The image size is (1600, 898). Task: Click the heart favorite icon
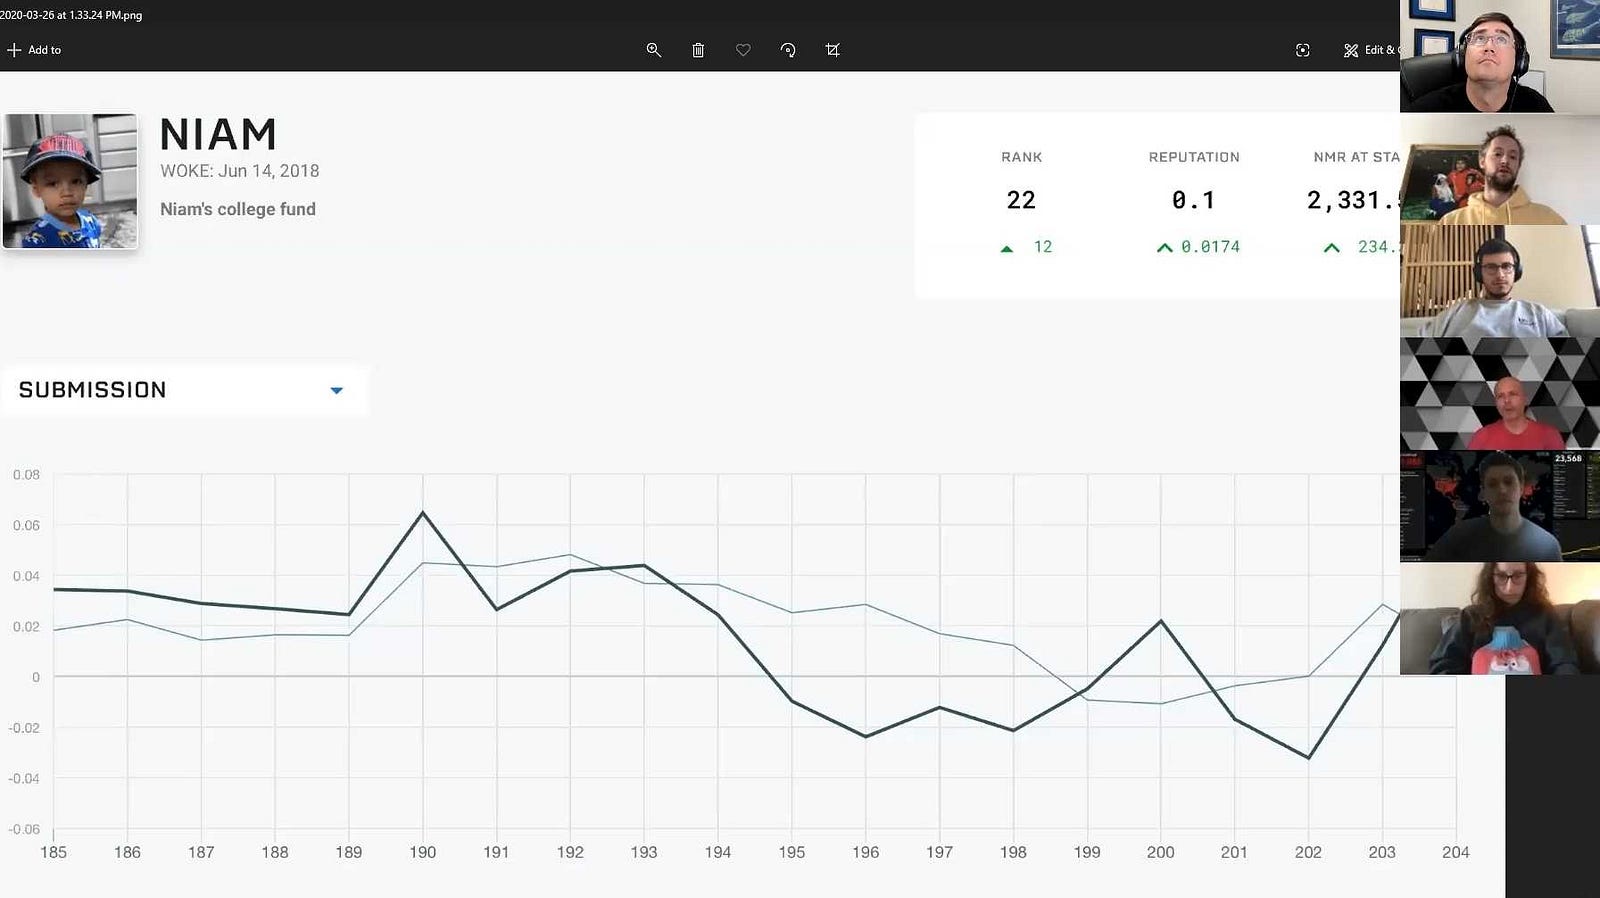tap(743, 50)
